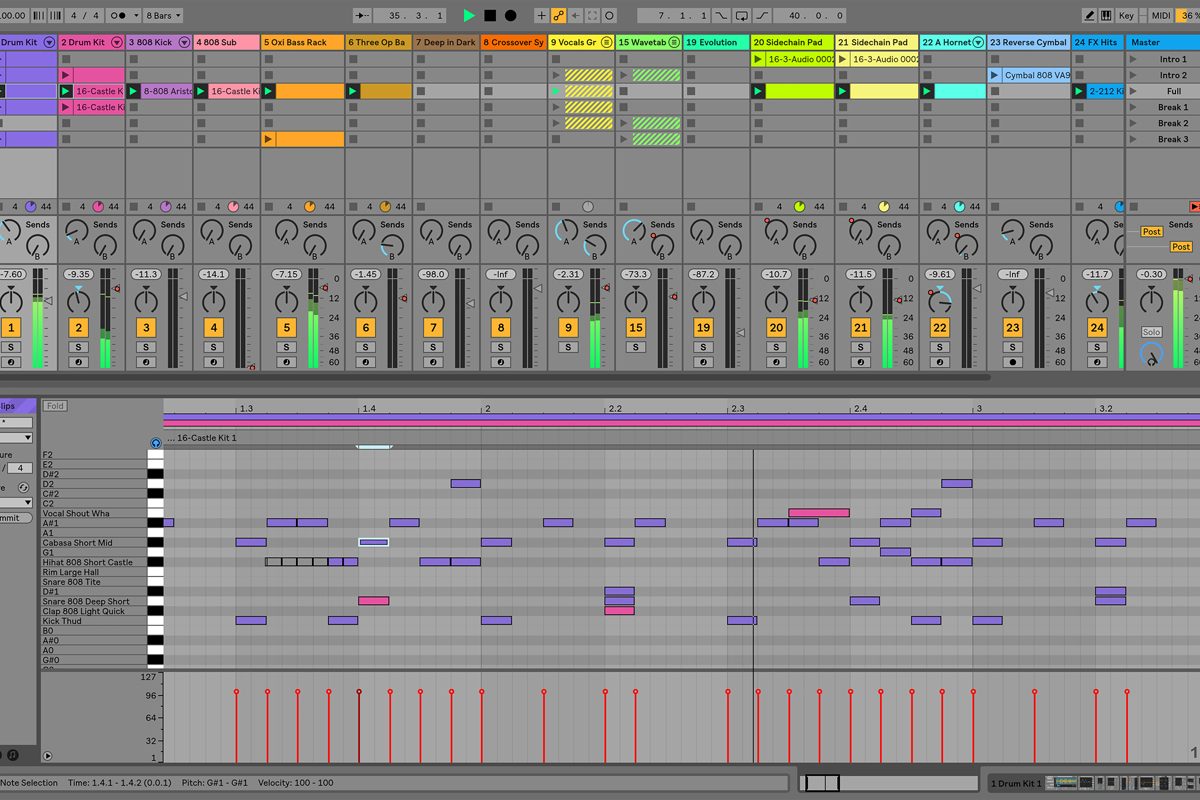This screenshot has height=800, width=1200.
Task: Launch the Cymbal 808 VA9 clip
Action: 995,75
